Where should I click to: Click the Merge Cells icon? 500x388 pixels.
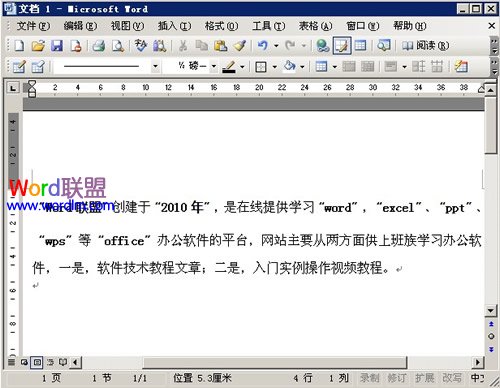click(349, 67)
